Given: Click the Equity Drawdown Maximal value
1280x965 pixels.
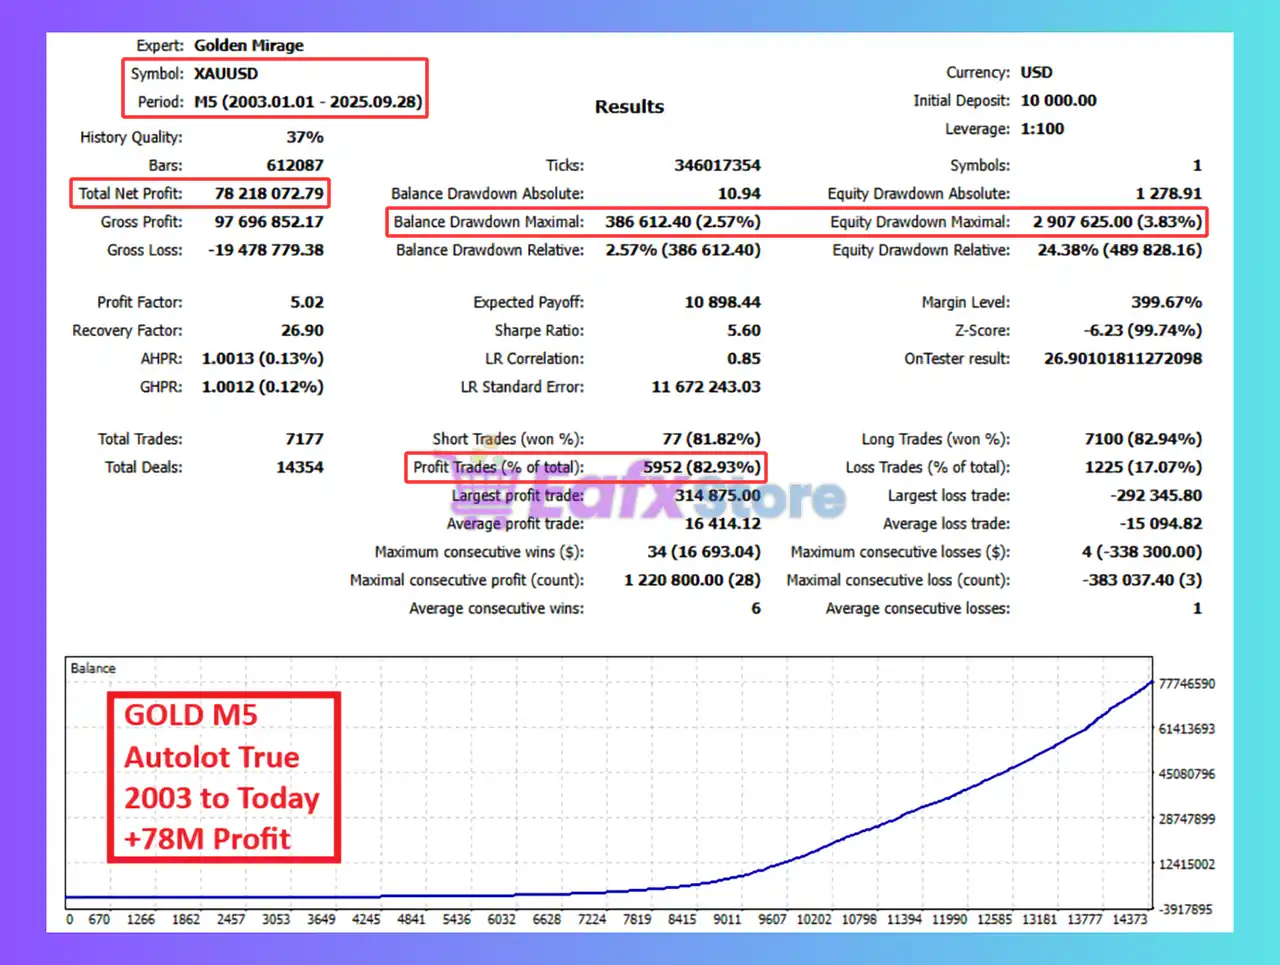Looking at the screenshot, I should [x=1117, y=222].
